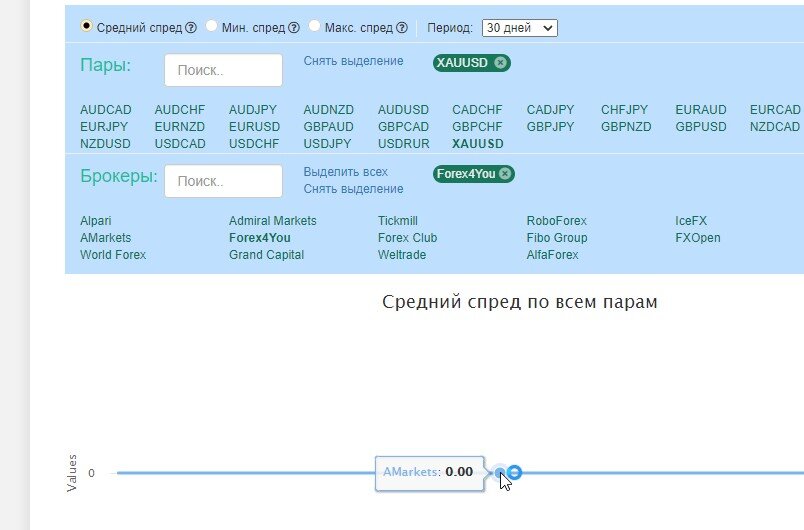Select the FXOpen broker
The width and height of the screenshot is (804, 530).
[x=698, y=238]
